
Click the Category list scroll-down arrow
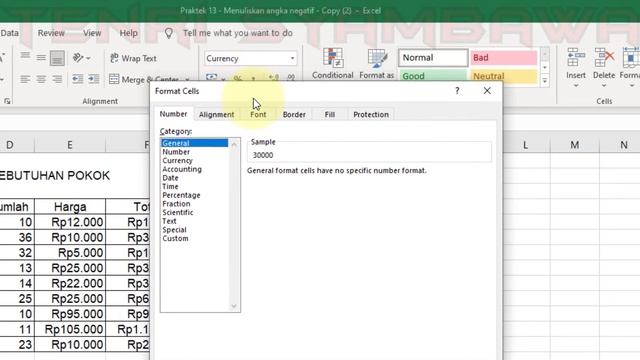coord(234,306)
